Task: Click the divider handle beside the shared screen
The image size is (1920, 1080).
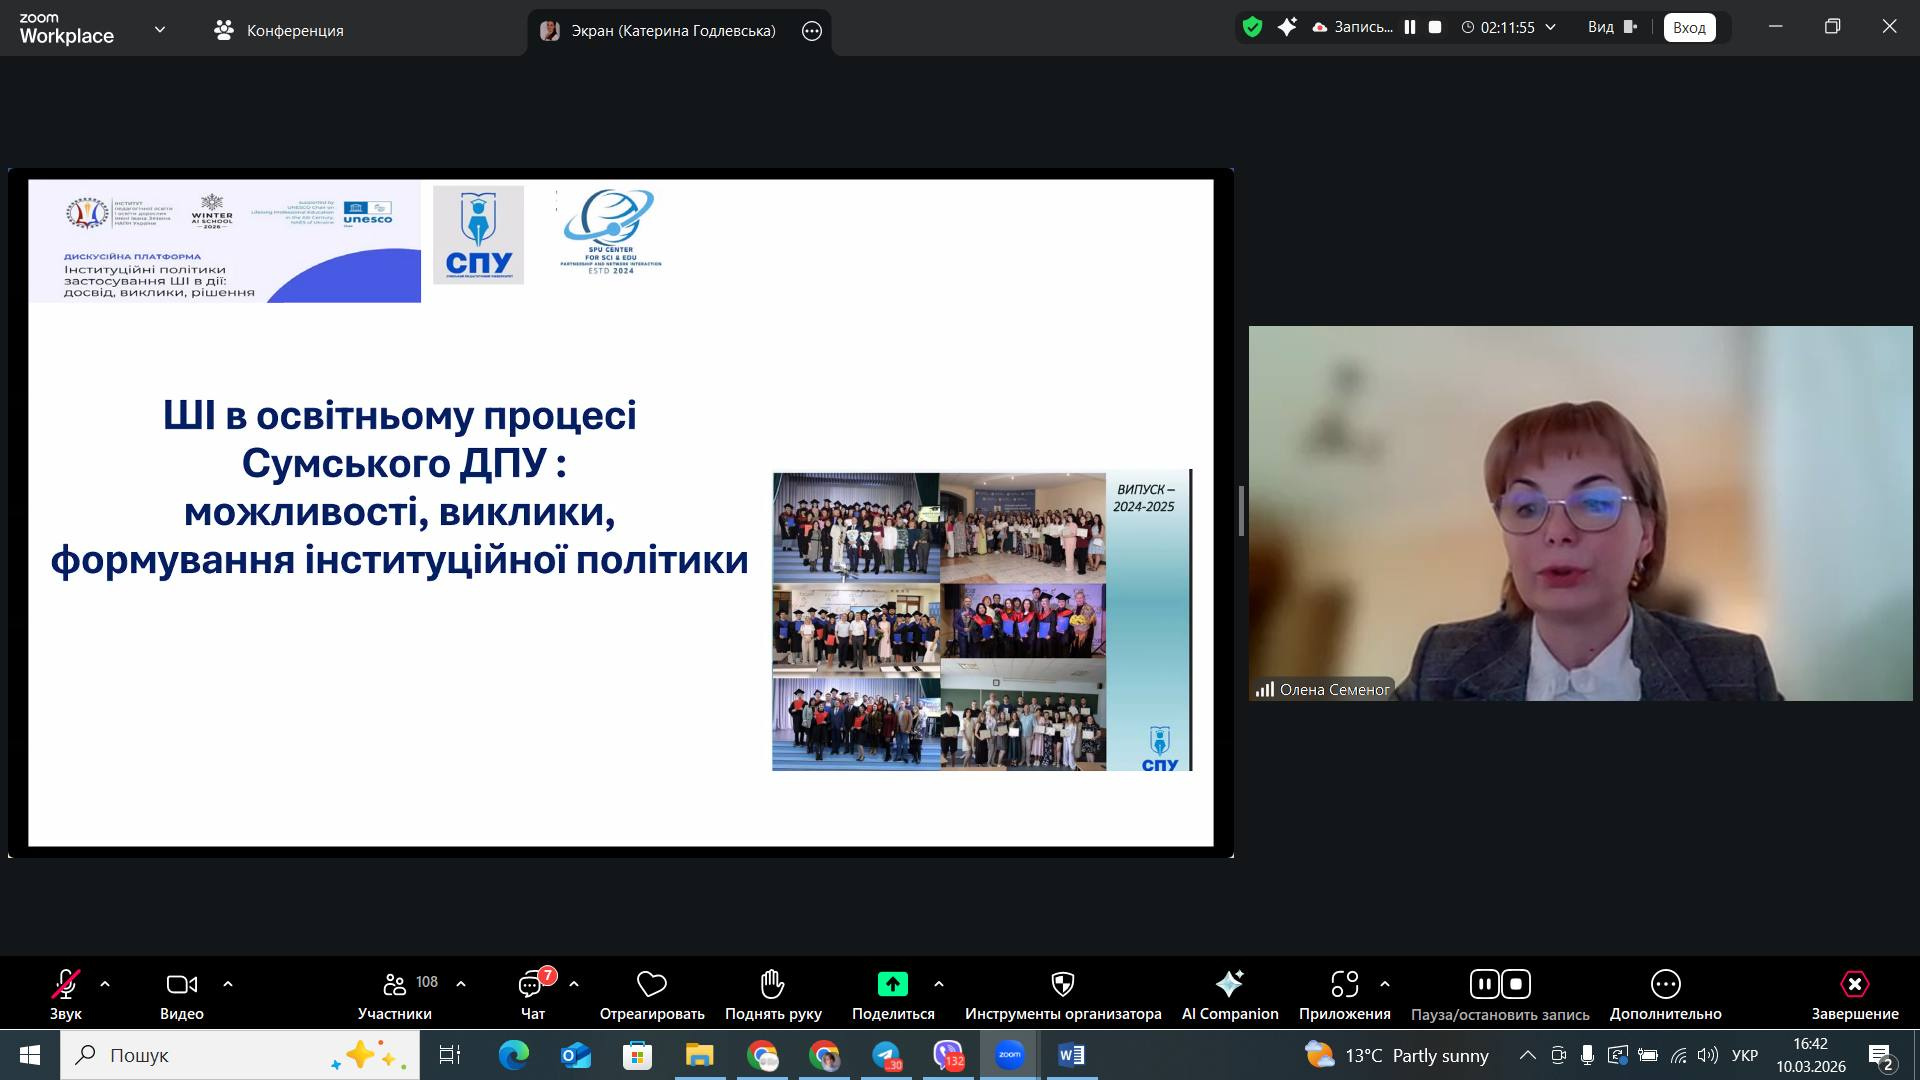Action: point(1241,511)
